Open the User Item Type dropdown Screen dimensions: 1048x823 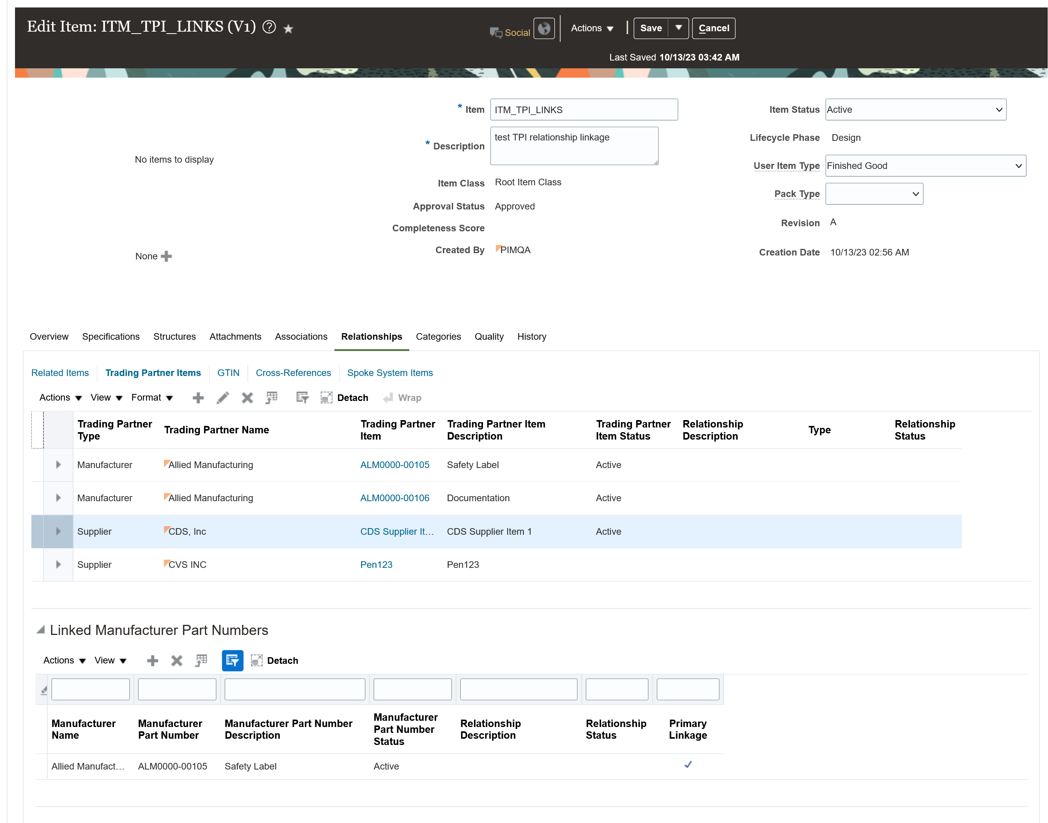(x=926, y=166)
